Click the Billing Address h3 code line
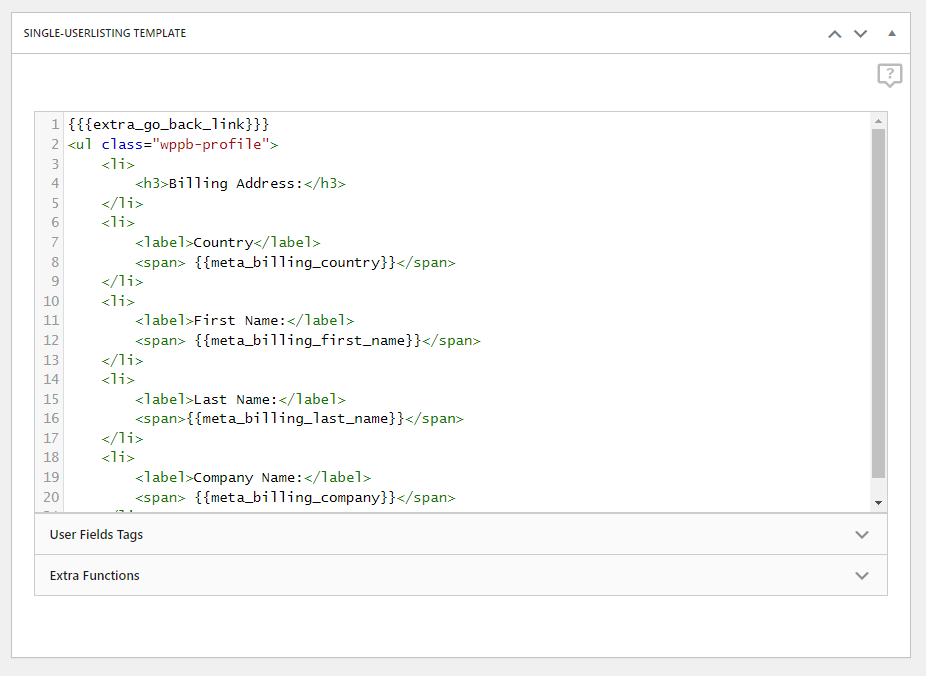This screenshot has height=676, width=926. tap(240, 184)
